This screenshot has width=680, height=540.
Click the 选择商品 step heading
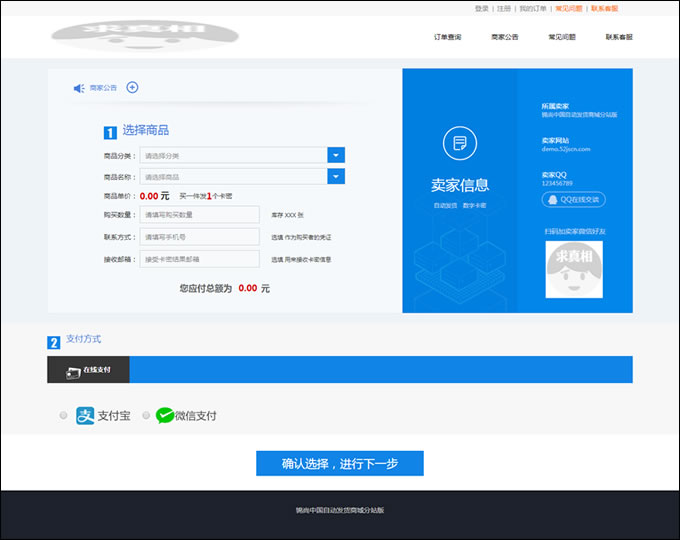coord(146,130)
